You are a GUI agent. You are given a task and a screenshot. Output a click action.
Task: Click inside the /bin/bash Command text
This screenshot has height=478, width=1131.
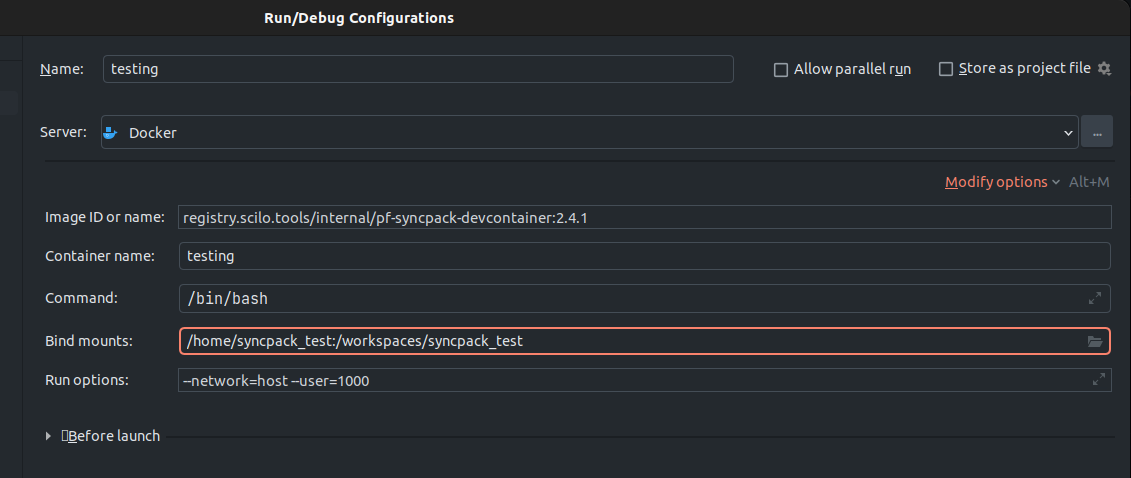(227, 298)
